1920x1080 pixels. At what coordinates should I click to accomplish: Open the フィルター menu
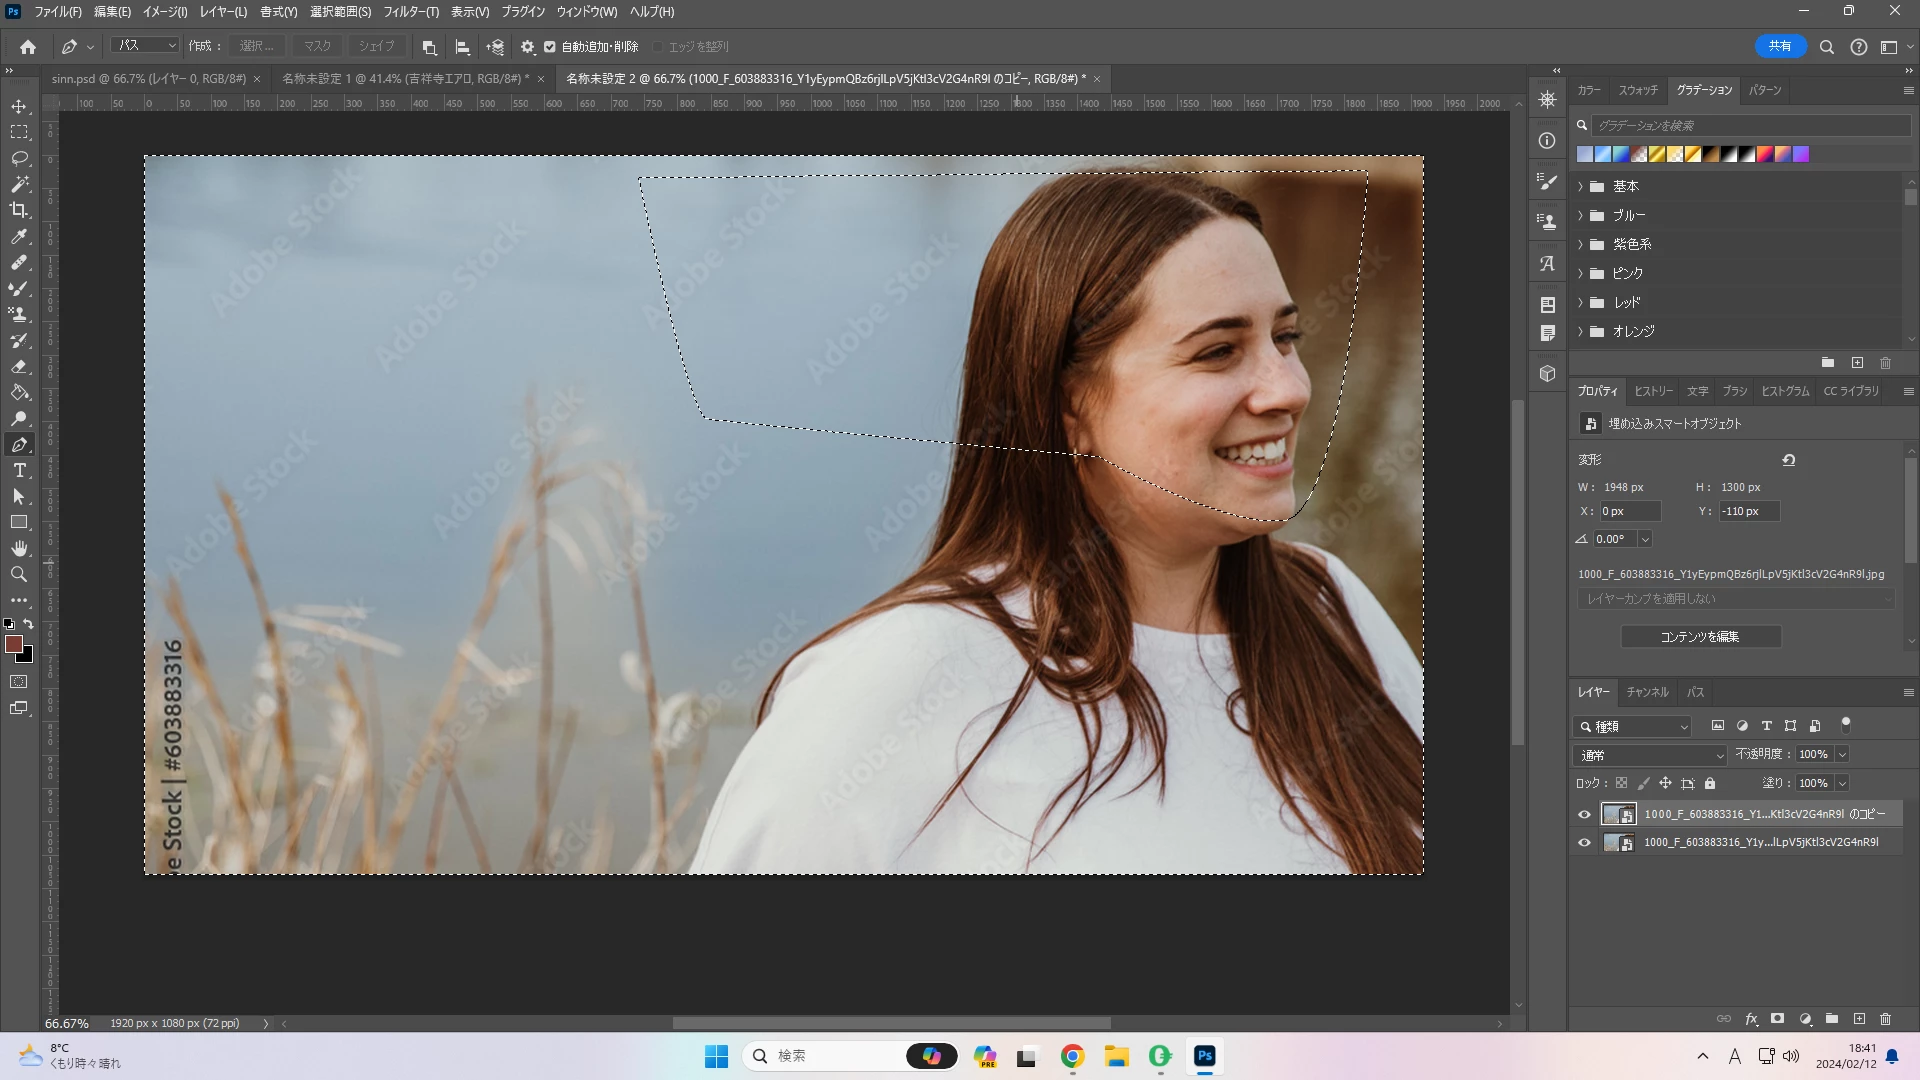tap(410, 12)
